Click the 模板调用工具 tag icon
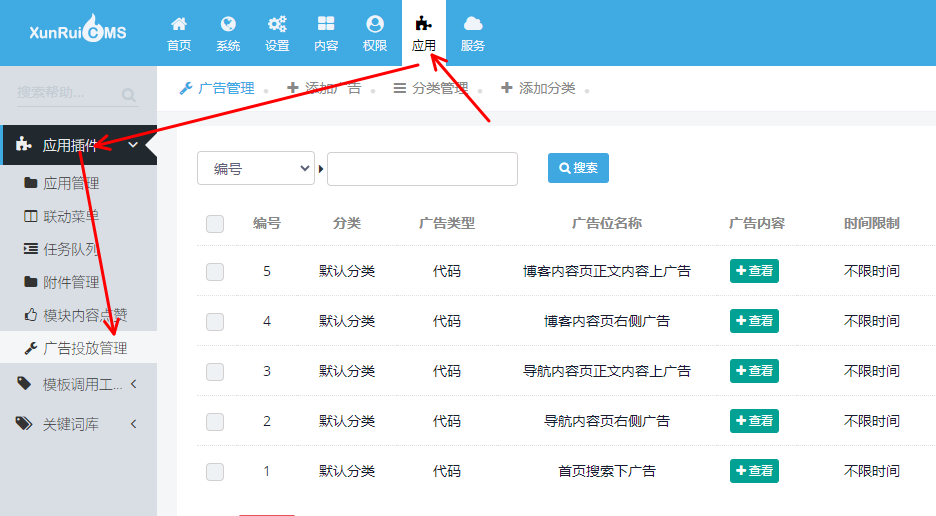936x516 pixels. click(x=24, y=383)
